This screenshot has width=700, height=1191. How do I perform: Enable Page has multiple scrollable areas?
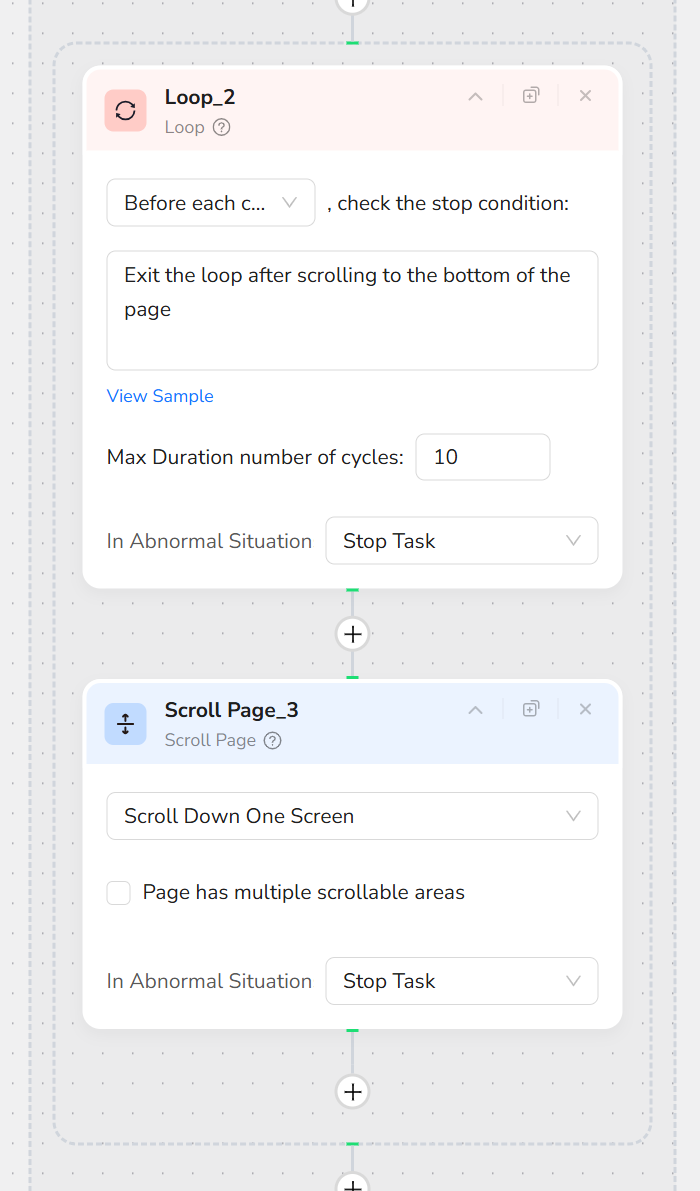click(118, 892)
